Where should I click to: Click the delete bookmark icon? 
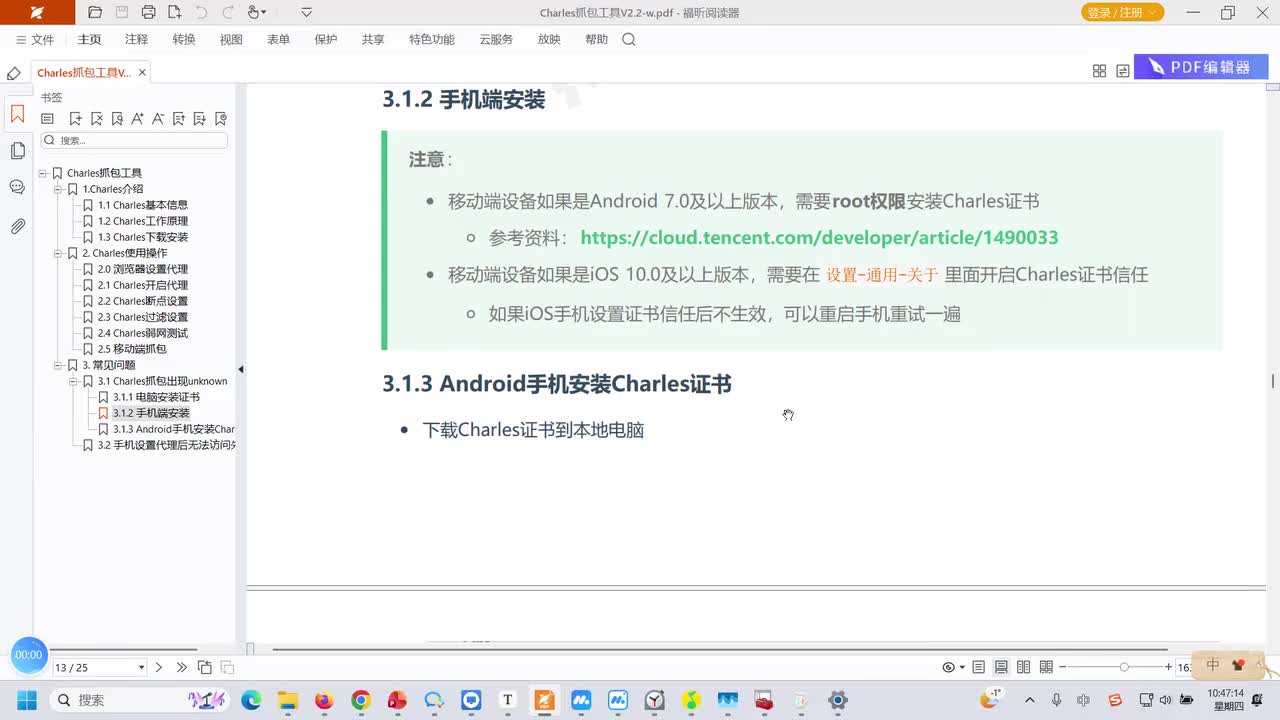96,118
